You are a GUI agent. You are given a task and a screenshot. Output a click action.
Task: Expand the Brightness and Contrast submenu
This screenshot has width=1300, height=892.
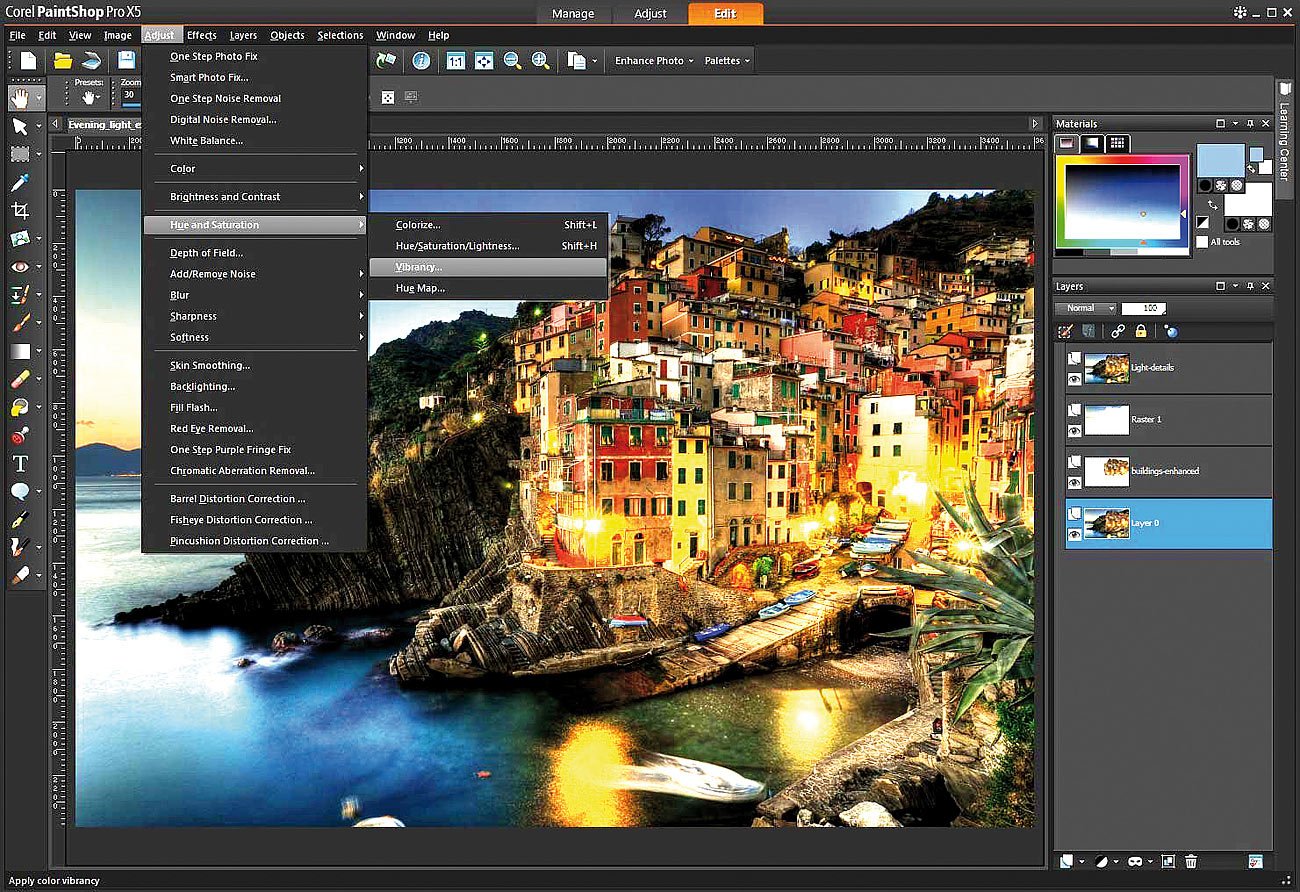coord(255,197)
